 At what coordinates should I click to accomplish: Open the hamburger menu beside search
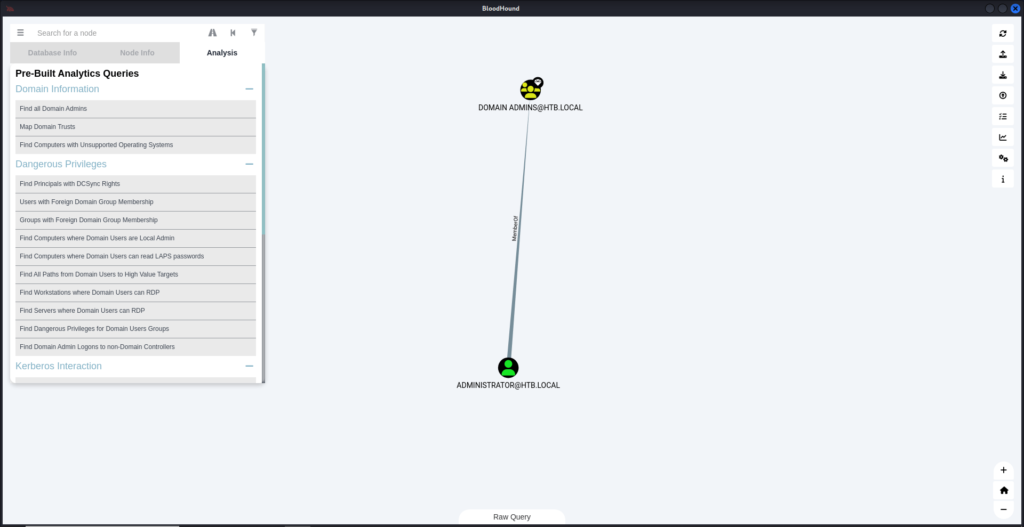click(20, 33)
